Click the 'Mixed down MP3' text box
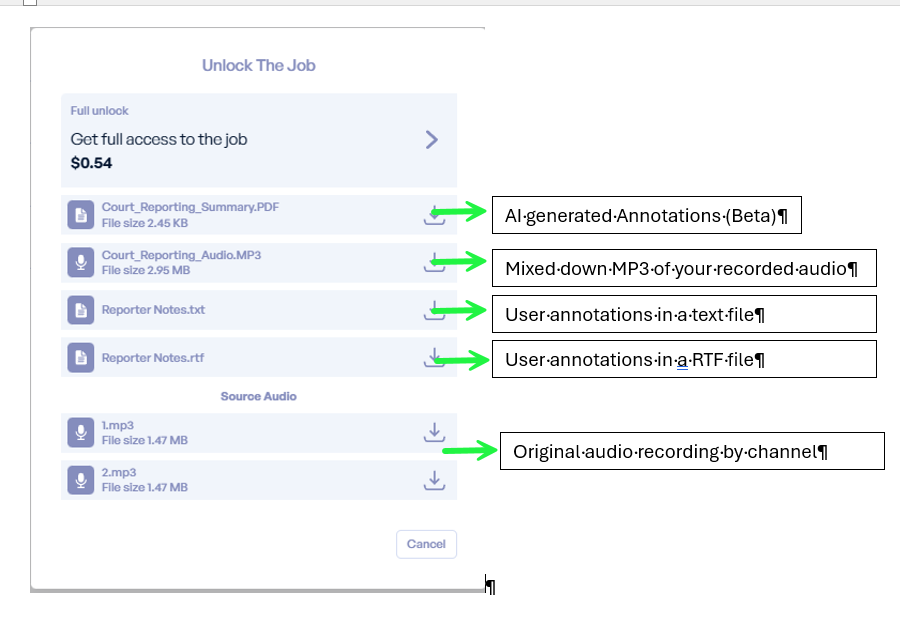 (683, 268)
